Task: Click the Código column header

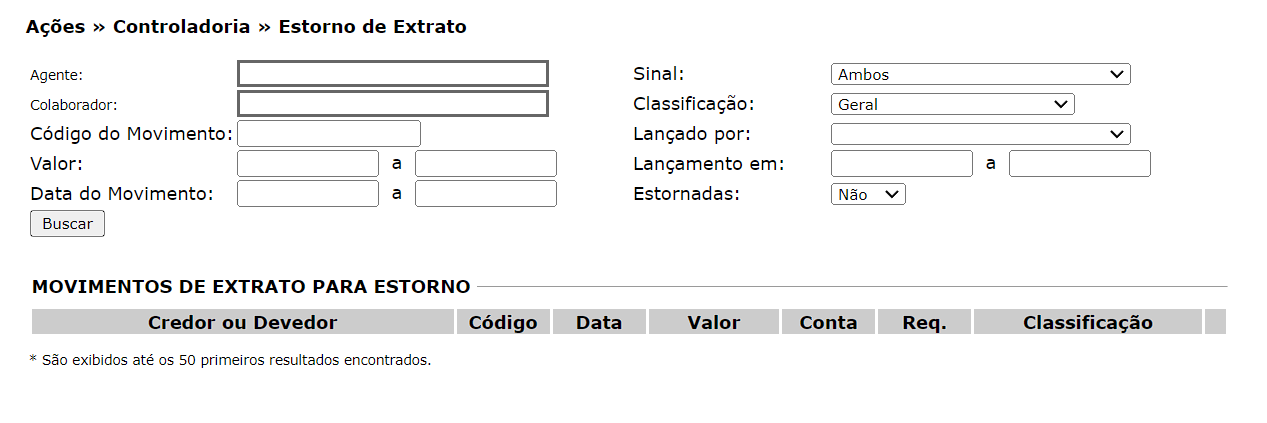Action: 503,322
